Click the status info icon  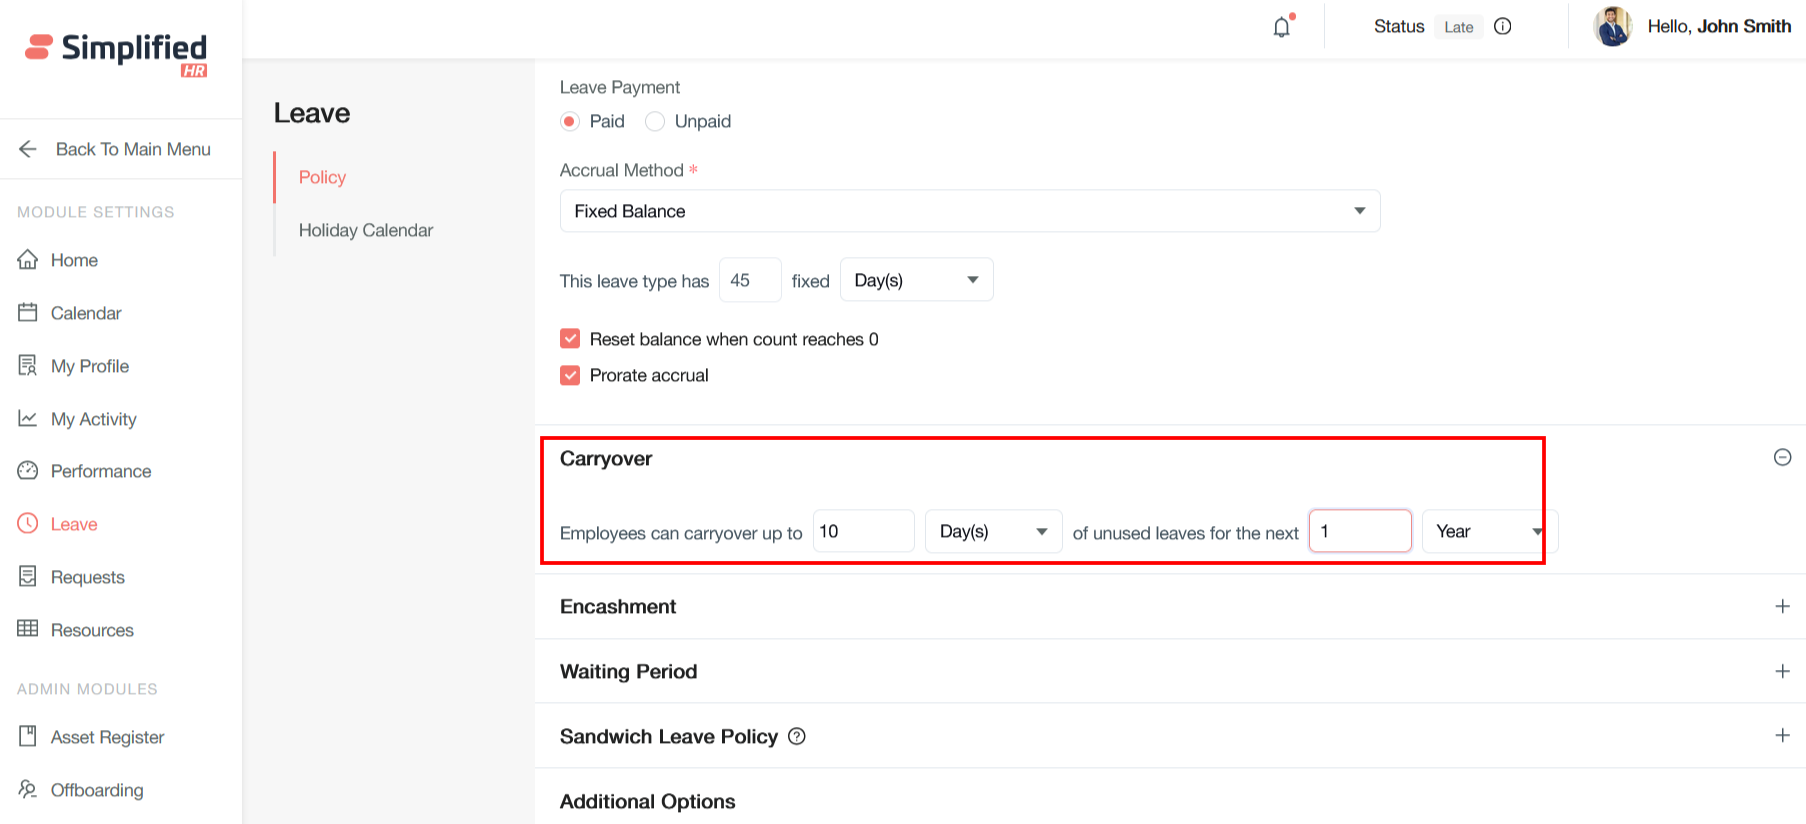(x=1502, y=27)
